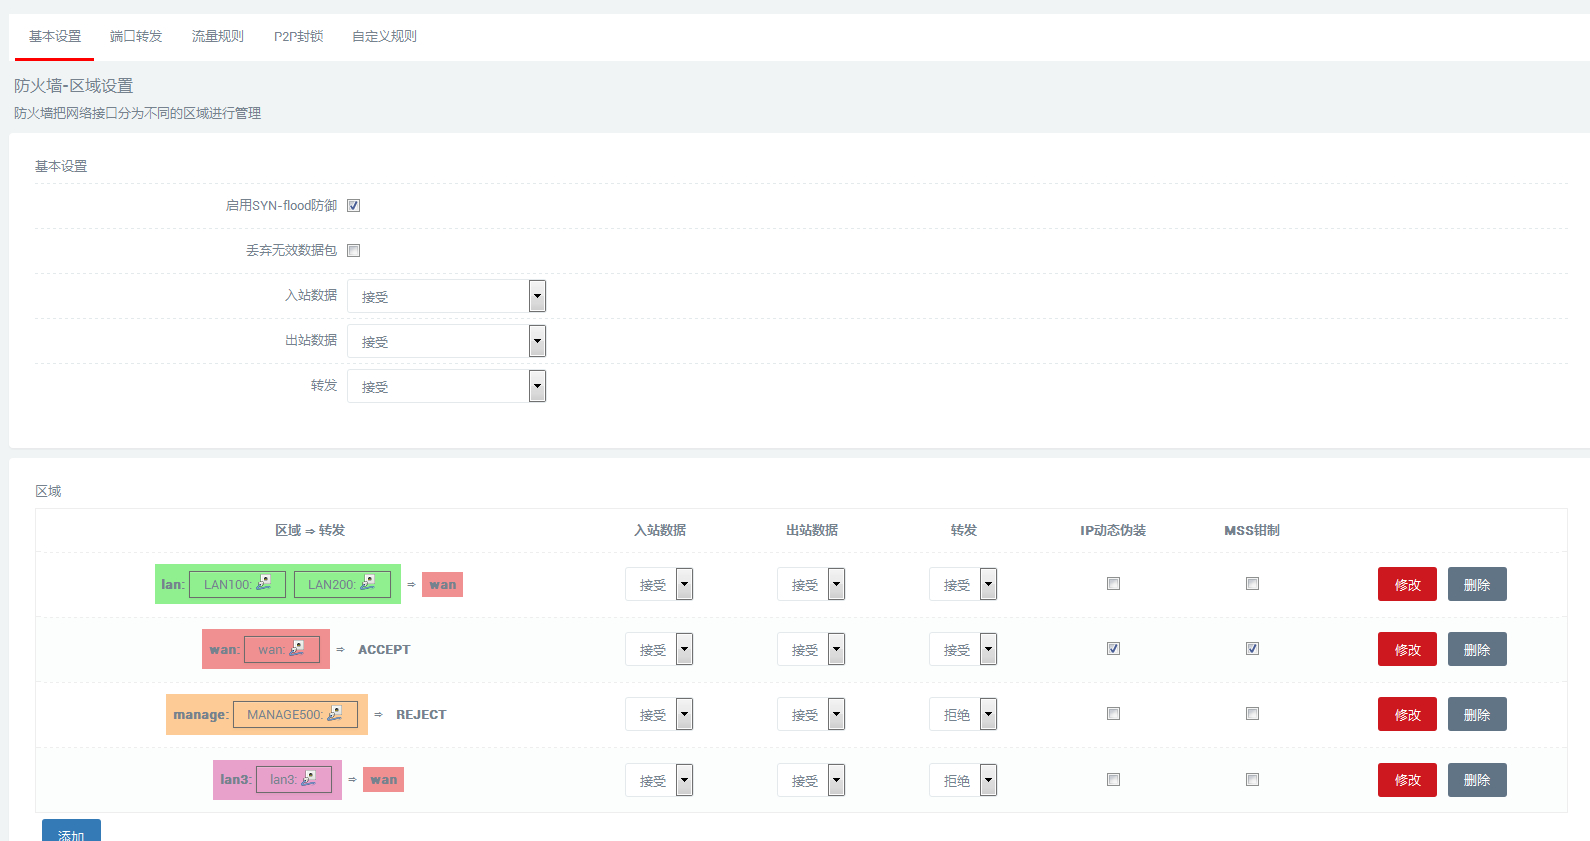1590x841 pixels.
Task: Enable IP动态伪装 for the manage zone
Action: [1113, 713]
